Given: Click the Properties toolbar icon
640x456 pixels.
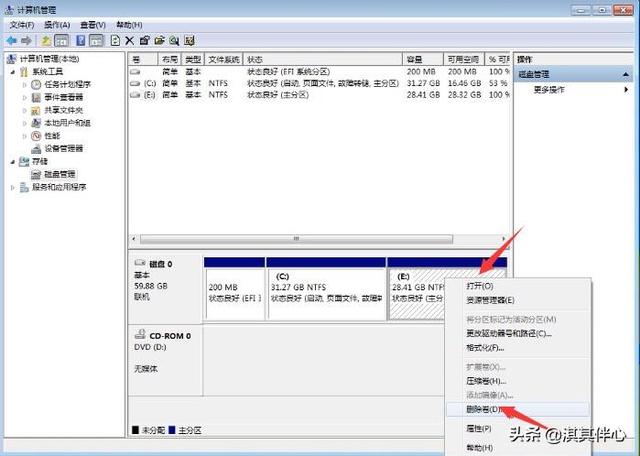Looking at the screenshot, I should (144, 40).
